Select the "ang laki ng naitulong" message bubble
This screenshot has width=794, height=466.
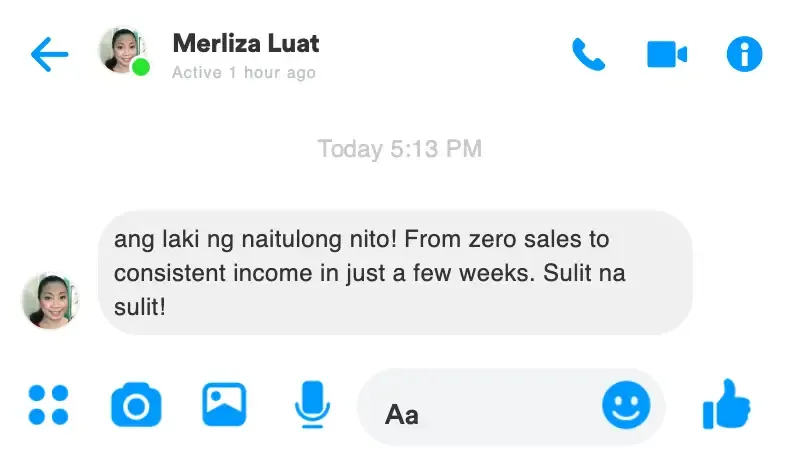pyautogui.click(x=394, y=272)
